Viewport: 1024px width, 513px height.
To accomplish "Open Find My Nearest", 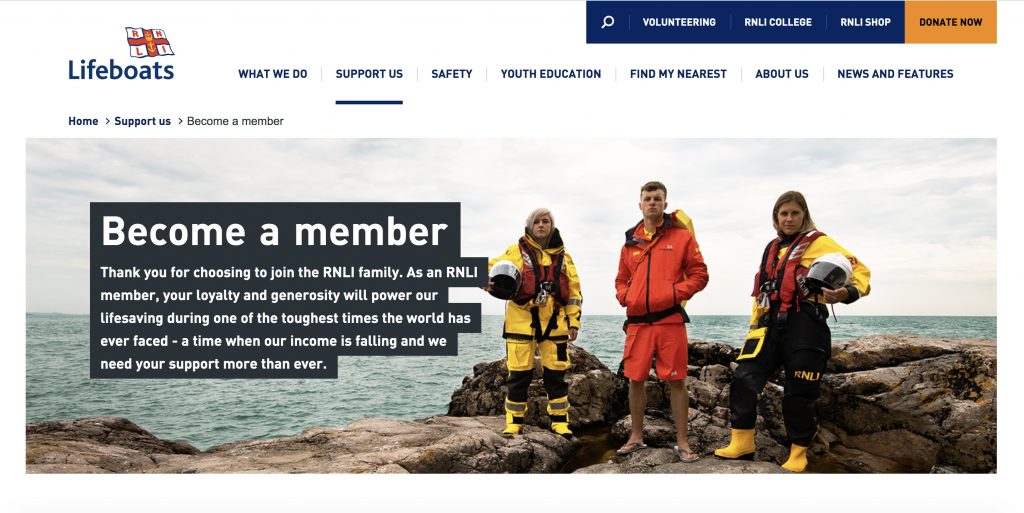I will tap(678, 74).
